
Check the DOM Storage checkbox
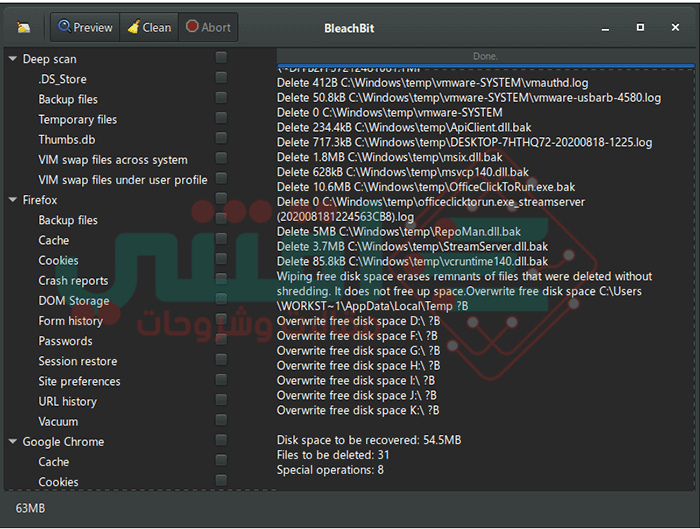[x=221, y=299]
